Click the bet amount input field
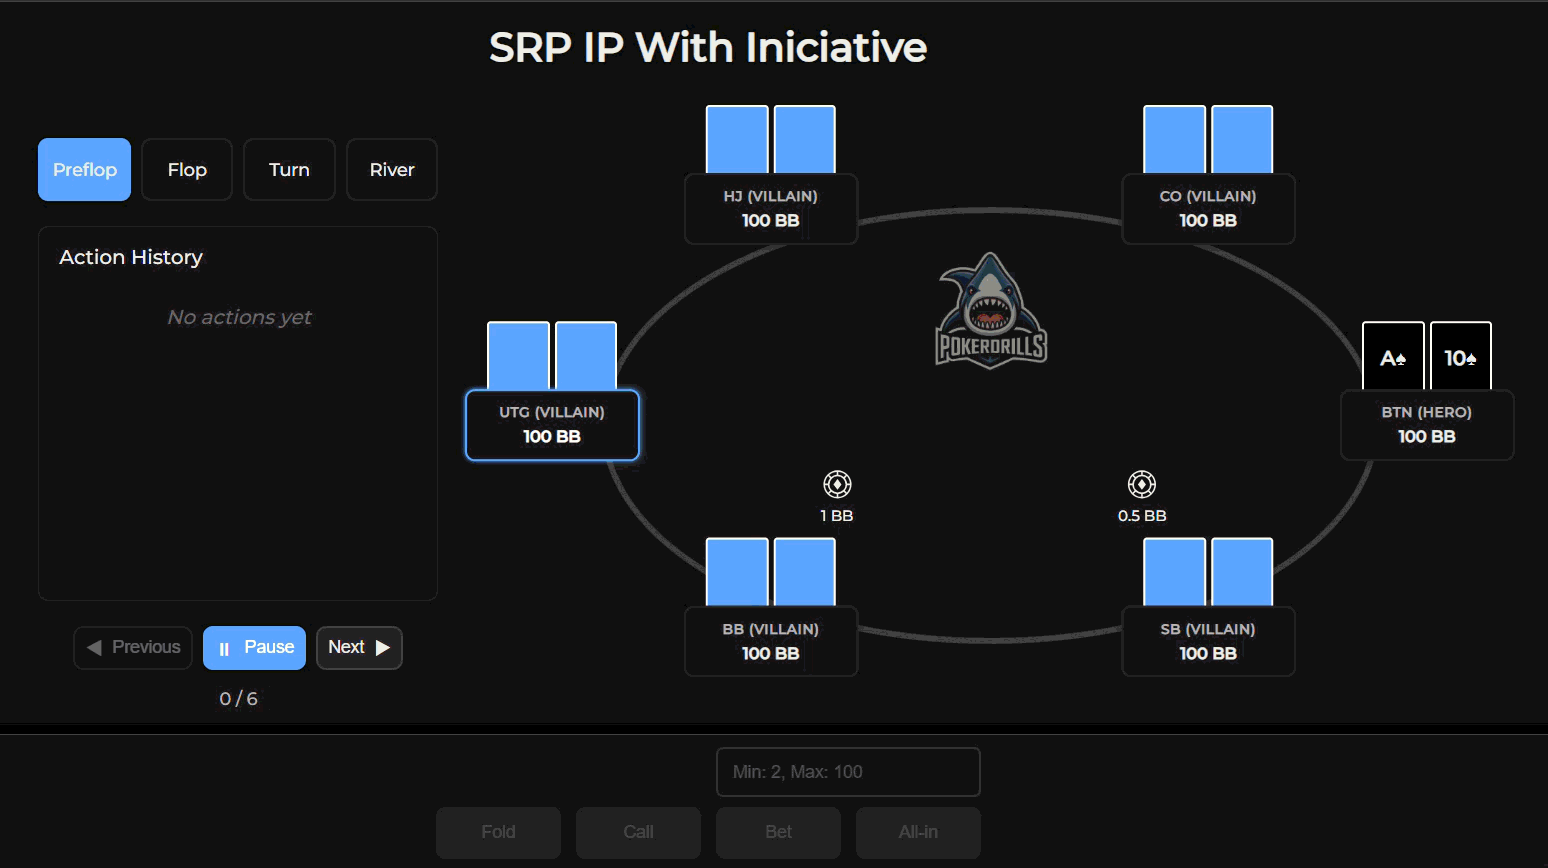This screenshot has height=868, width=1548. (x=848, y=772)
